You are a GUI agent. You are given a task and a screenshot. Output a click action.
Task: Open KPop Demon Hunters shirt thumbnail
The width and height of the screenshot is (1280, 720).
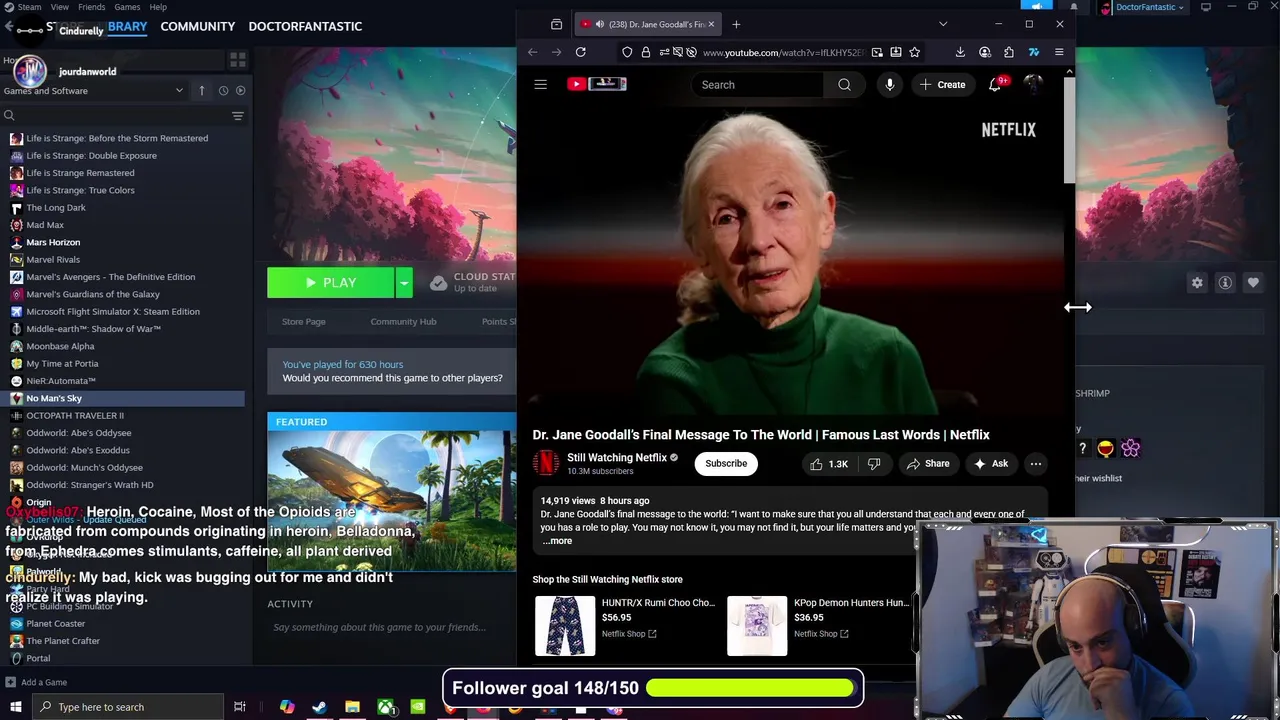click(757, 626)
